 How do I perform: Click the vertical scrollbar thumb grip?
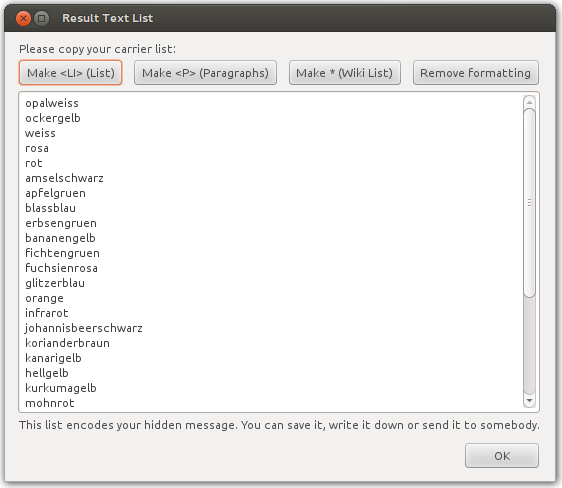[529, 203]
